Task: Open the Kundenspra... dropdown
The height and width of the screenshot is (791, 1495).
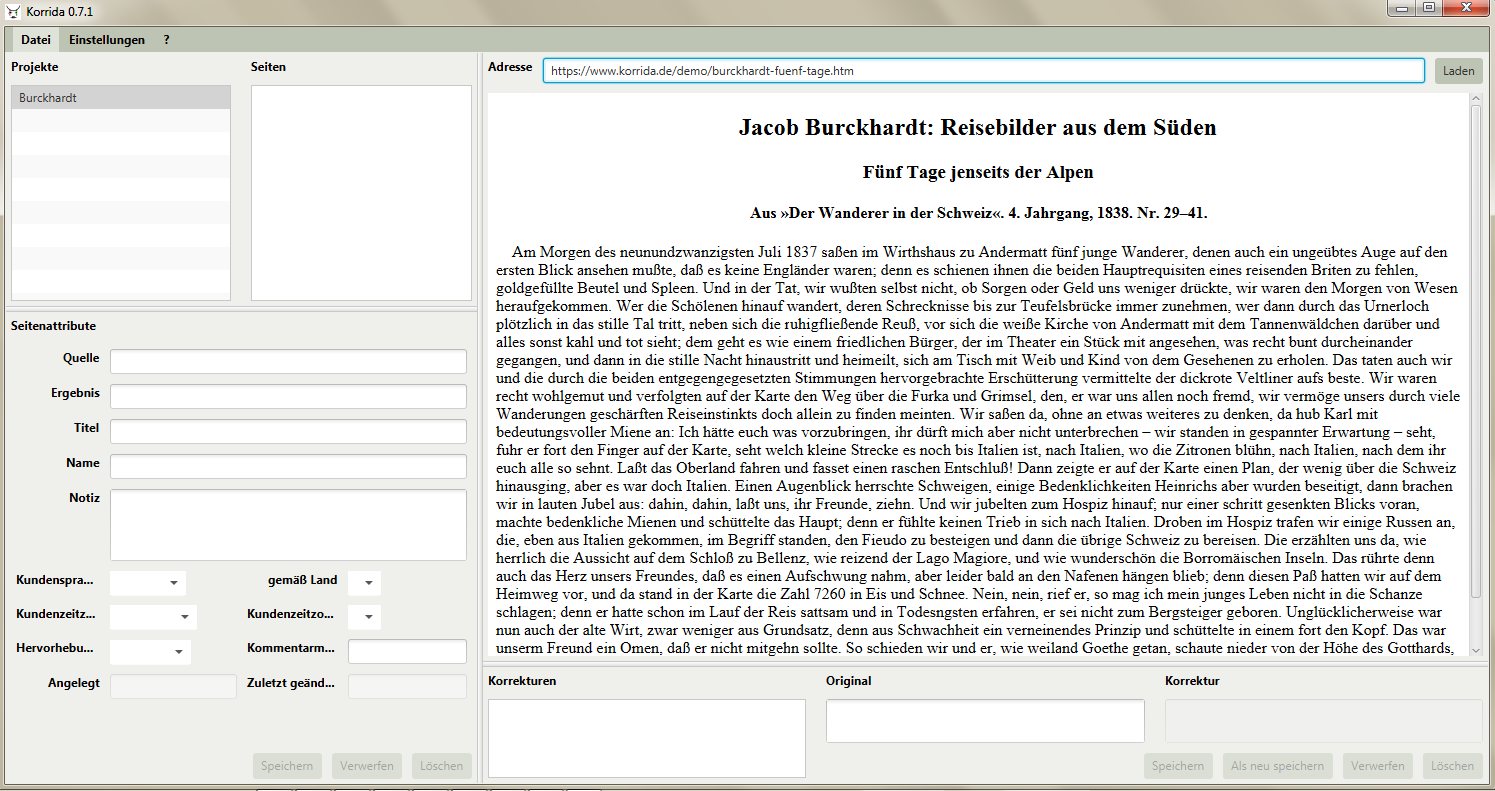Action: tap(148, 583)
